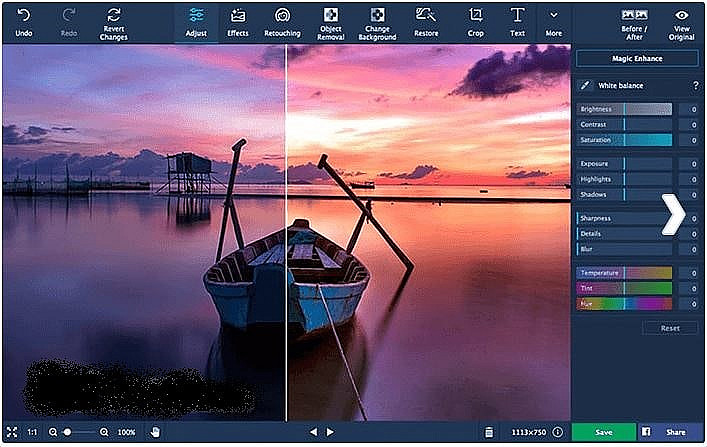Viewport: 707px width, 447px height.
Task: Open image info icon beside 1113×750
Action: coord(558,432)
